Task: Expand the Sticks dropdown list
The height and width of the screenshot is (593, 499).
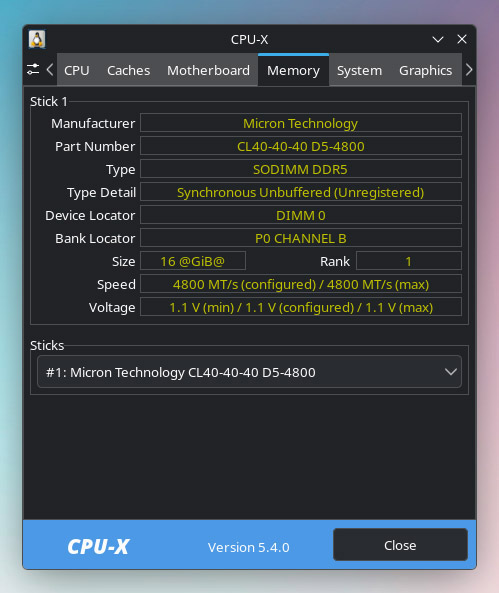Action: click(x=249, y=372)
